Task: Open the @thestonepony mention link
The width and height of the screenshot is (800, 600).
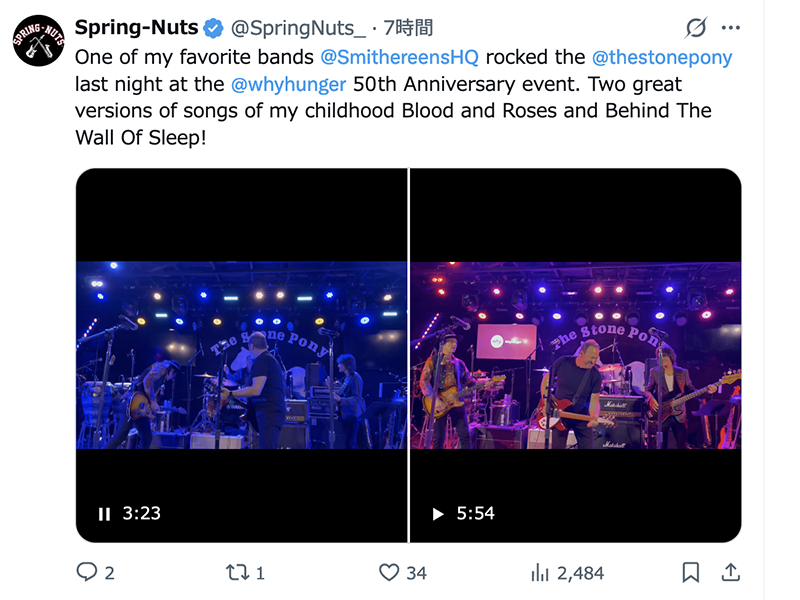Action: 661,57
